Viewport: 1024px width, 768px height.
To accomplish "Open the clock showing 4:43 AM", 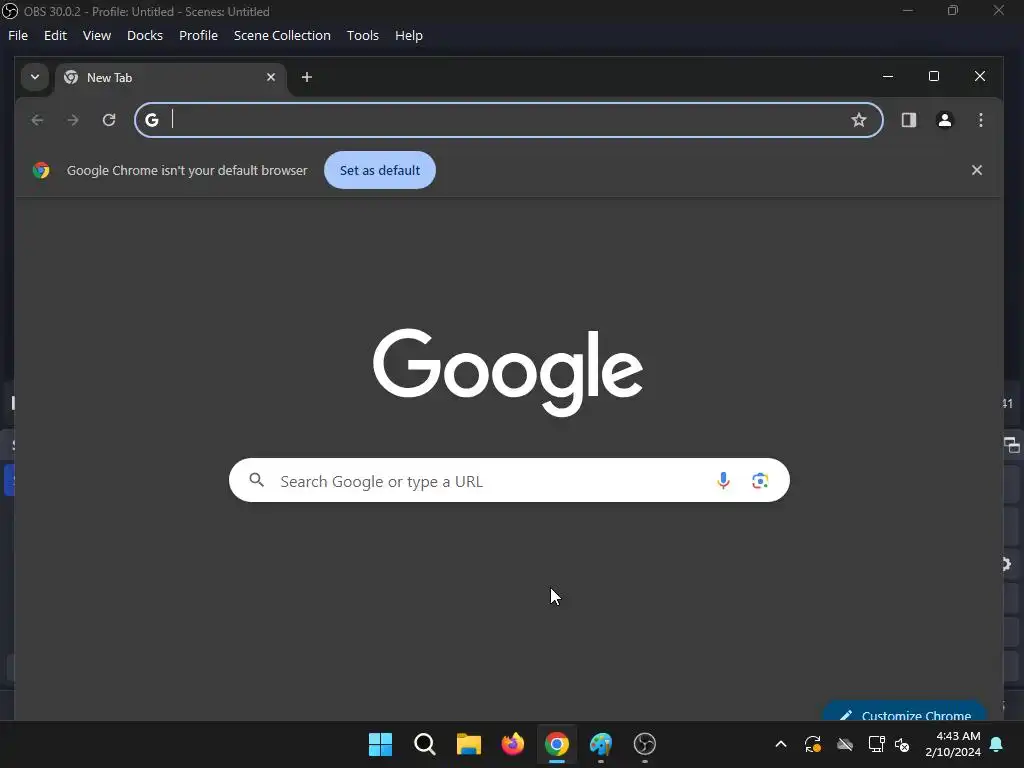I will [x=953, y=744].
